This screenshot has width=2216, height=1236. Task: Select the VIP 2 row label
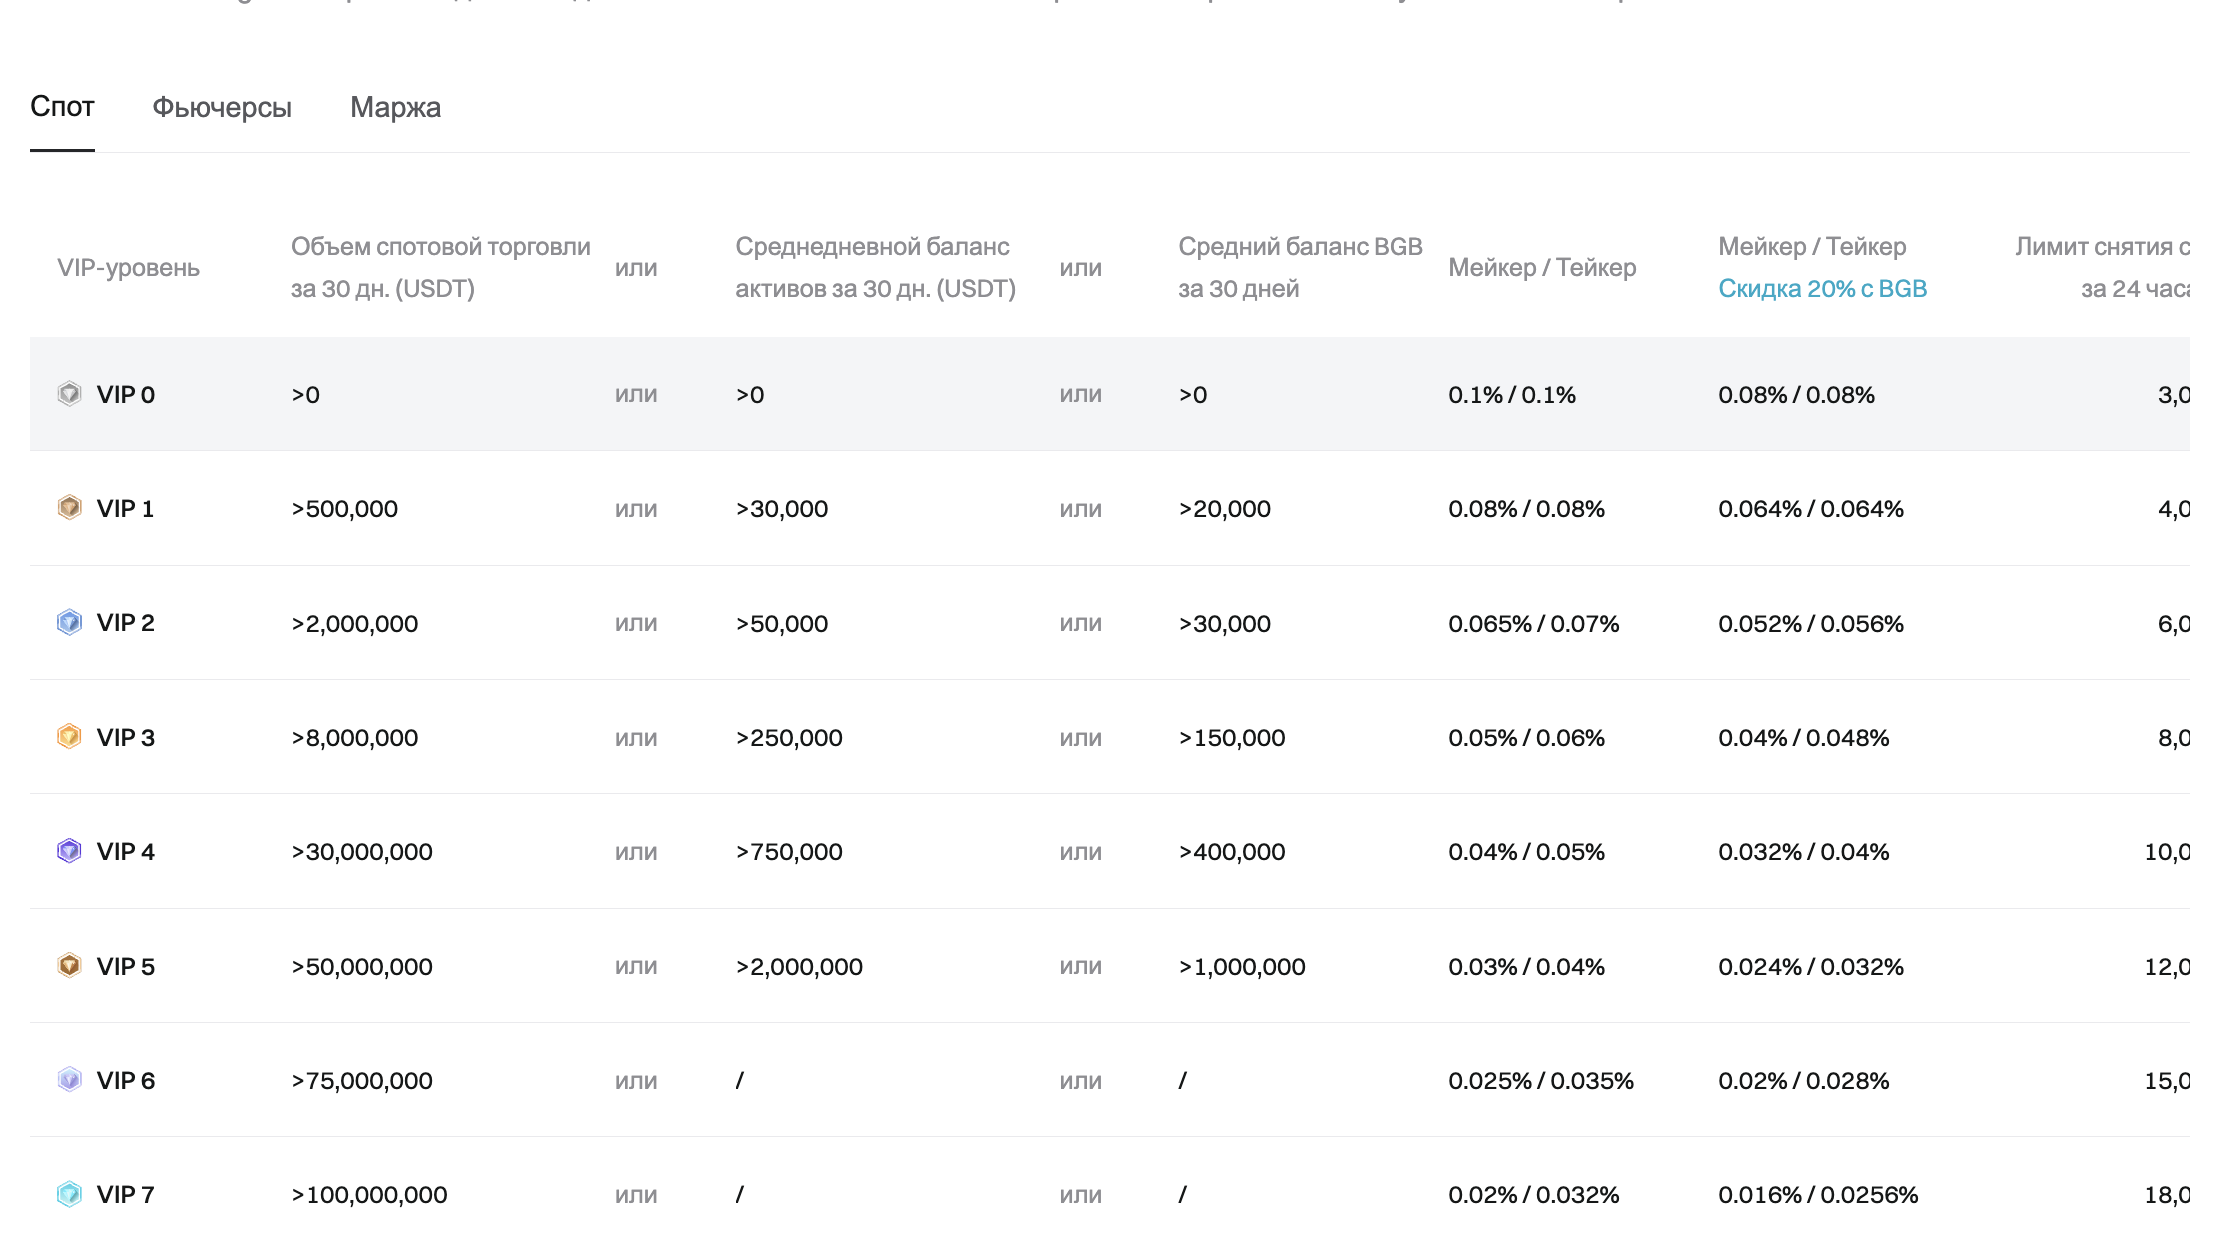point(126,623)
